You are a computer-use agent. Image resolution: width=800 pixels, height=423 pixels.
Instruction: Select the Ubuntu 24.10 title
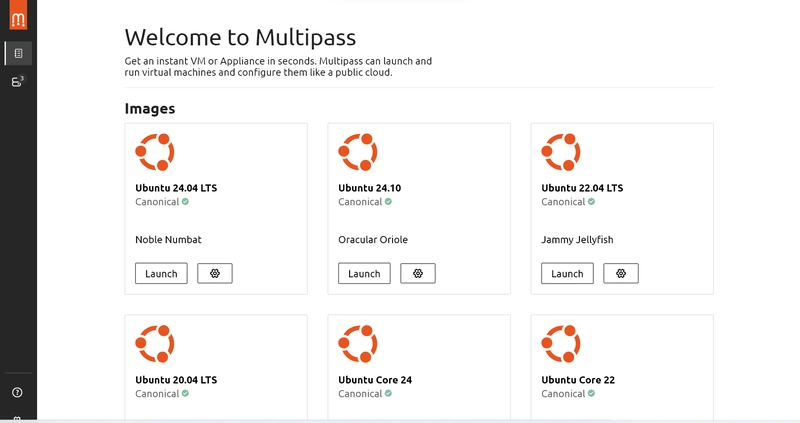[370, 188]
